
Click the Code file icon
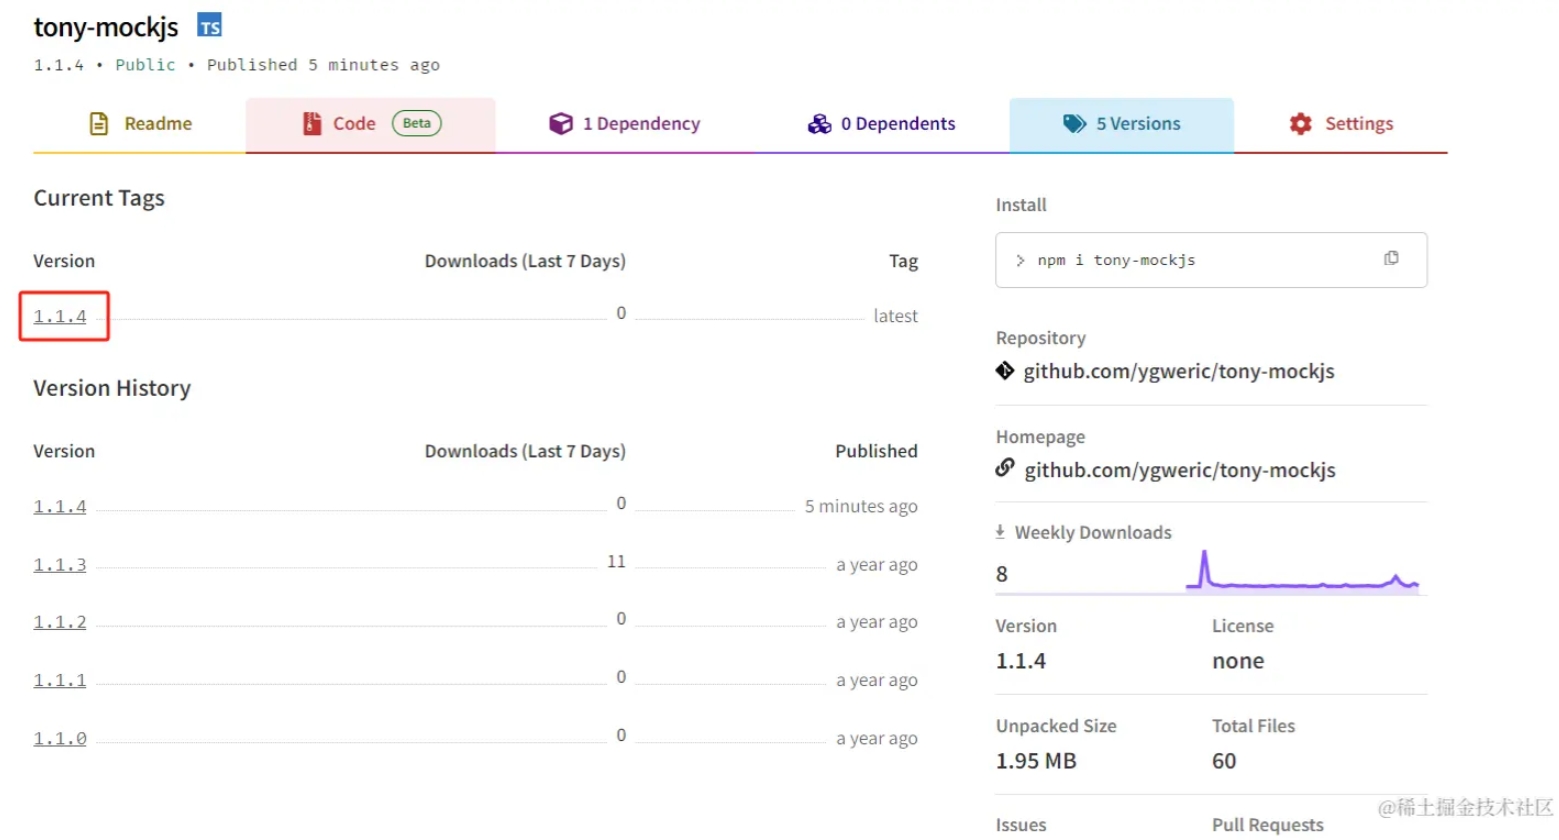[x=312, y=124]
